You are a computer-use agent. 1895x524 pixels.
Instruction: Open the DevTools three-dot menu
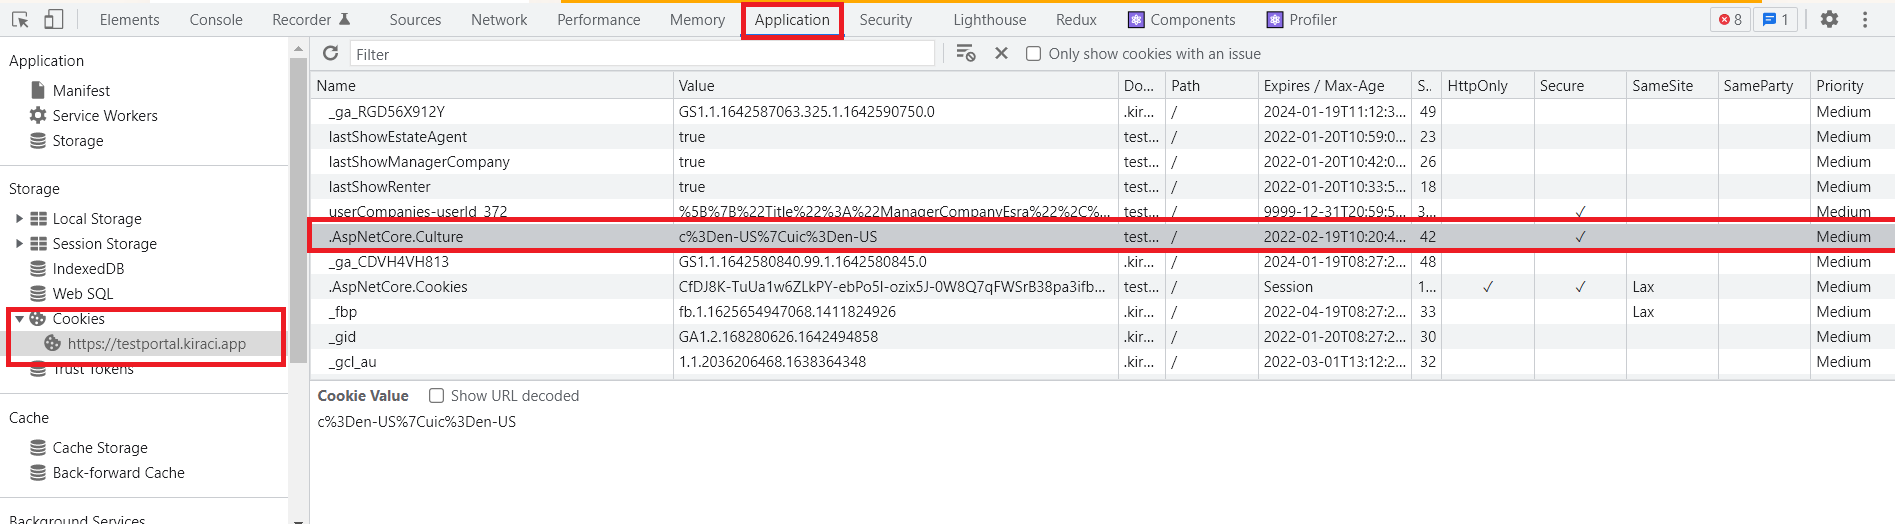tap(1865, 19)
